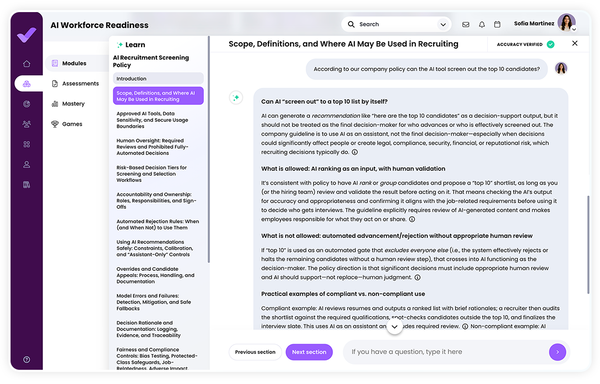Viewport: 600px width, 384px height.
Task: Open the single user profile sidebar icon
Action: [26, 164]
